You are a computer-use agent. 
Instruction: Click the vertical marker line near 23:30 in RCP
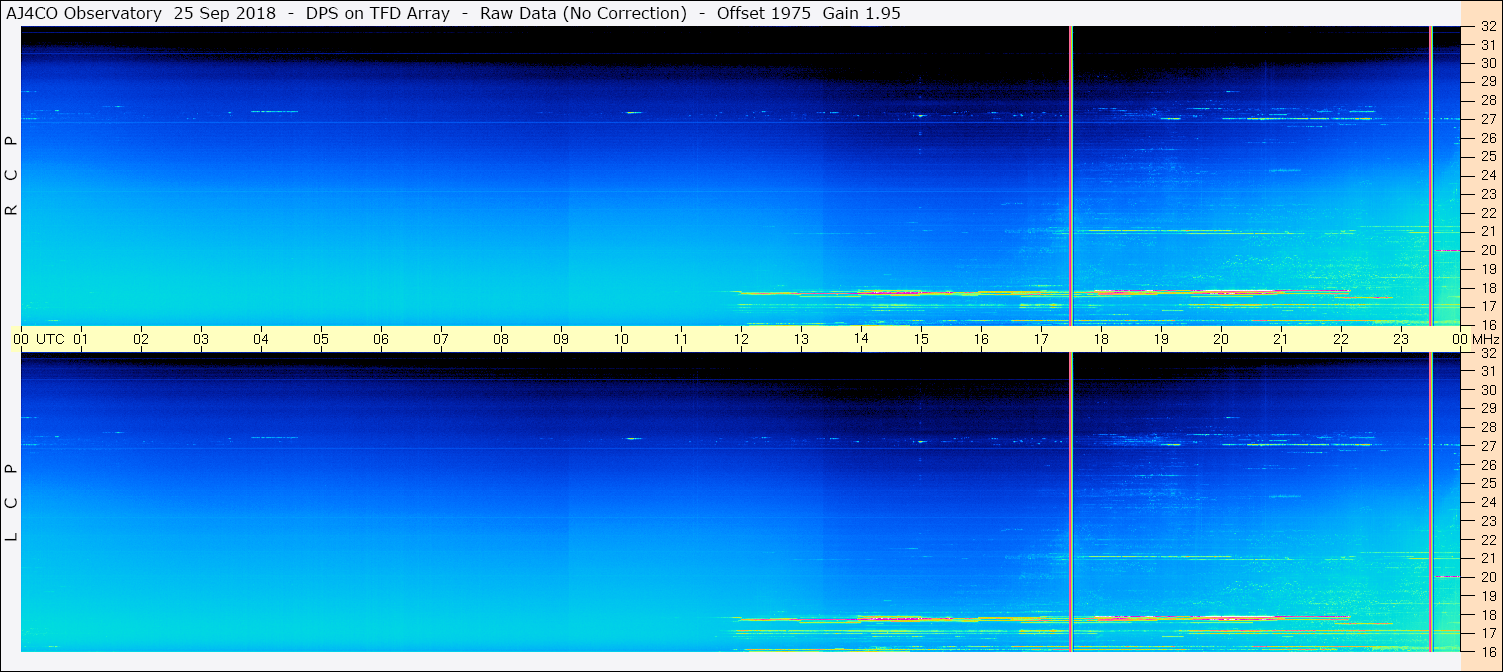click(1432, 176)
